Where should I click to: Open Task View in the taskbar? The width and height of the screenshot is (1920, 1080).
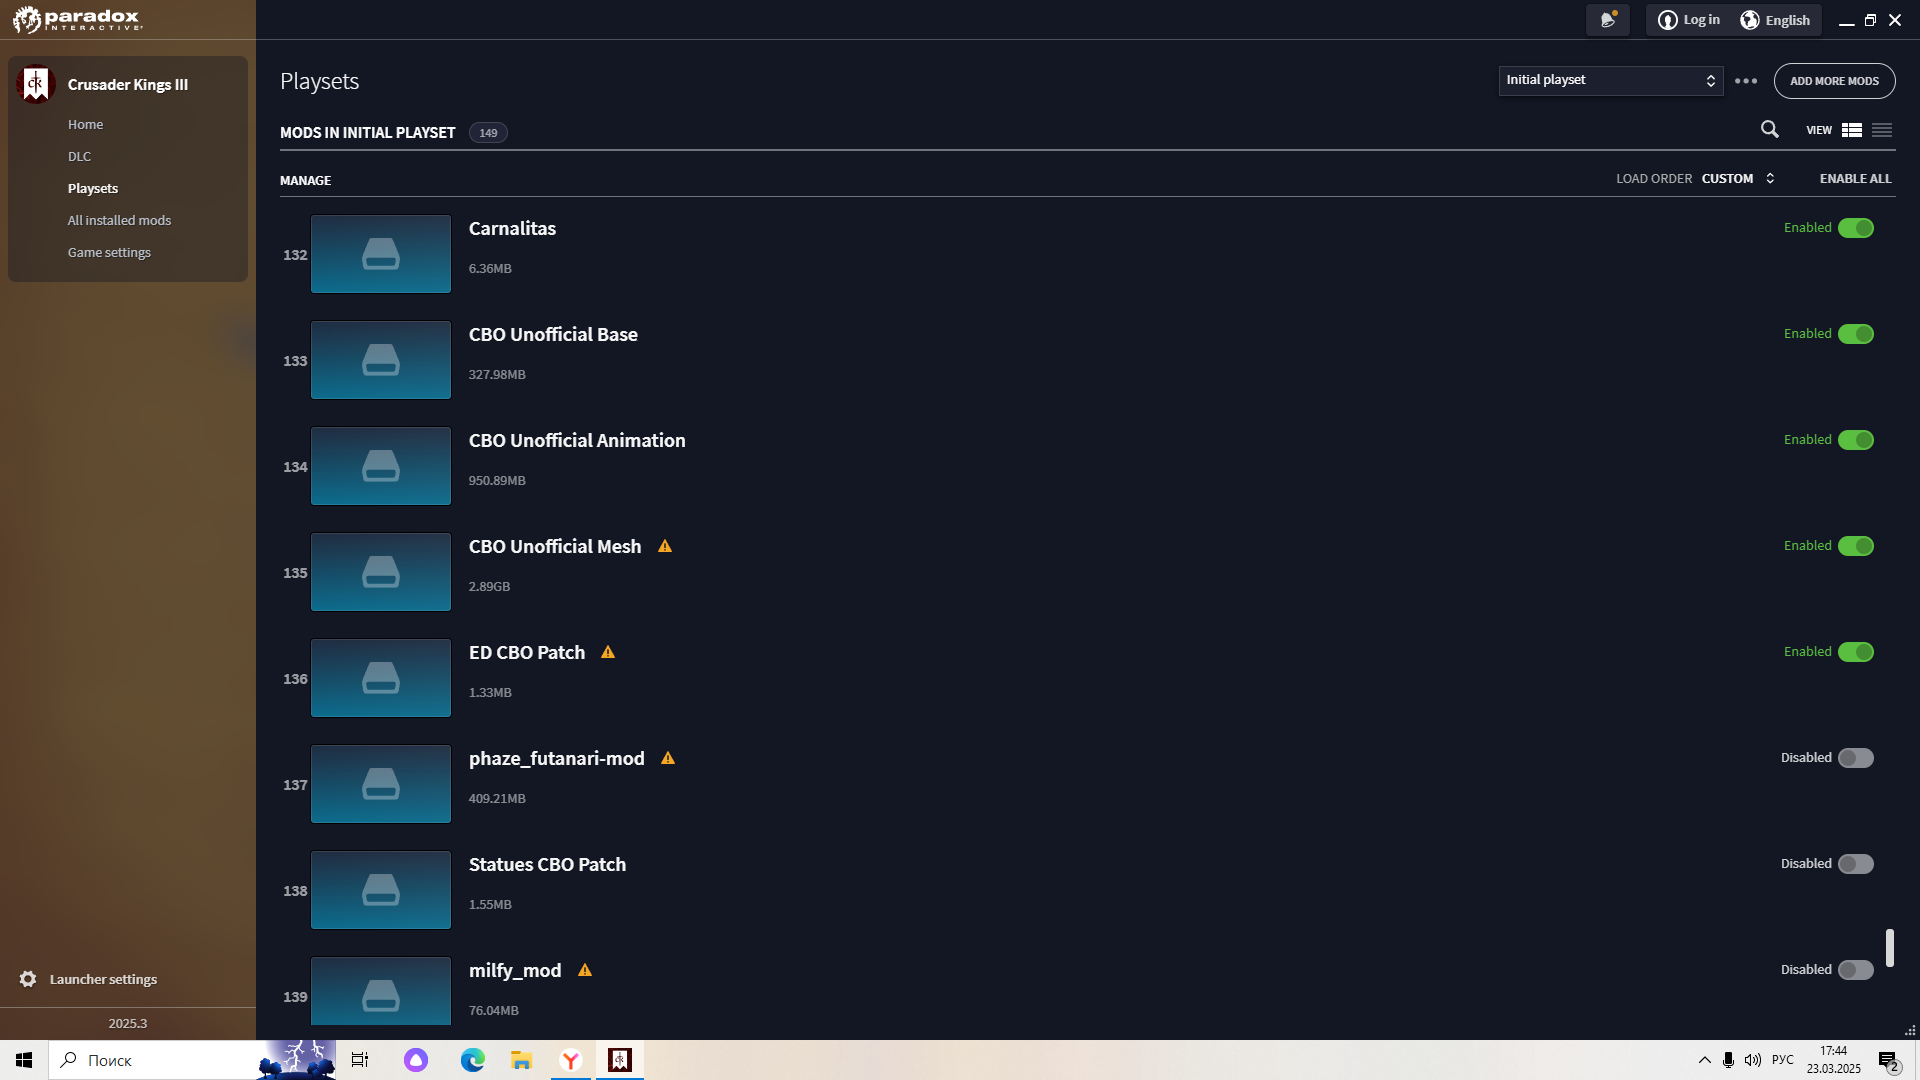point(360,1060)
